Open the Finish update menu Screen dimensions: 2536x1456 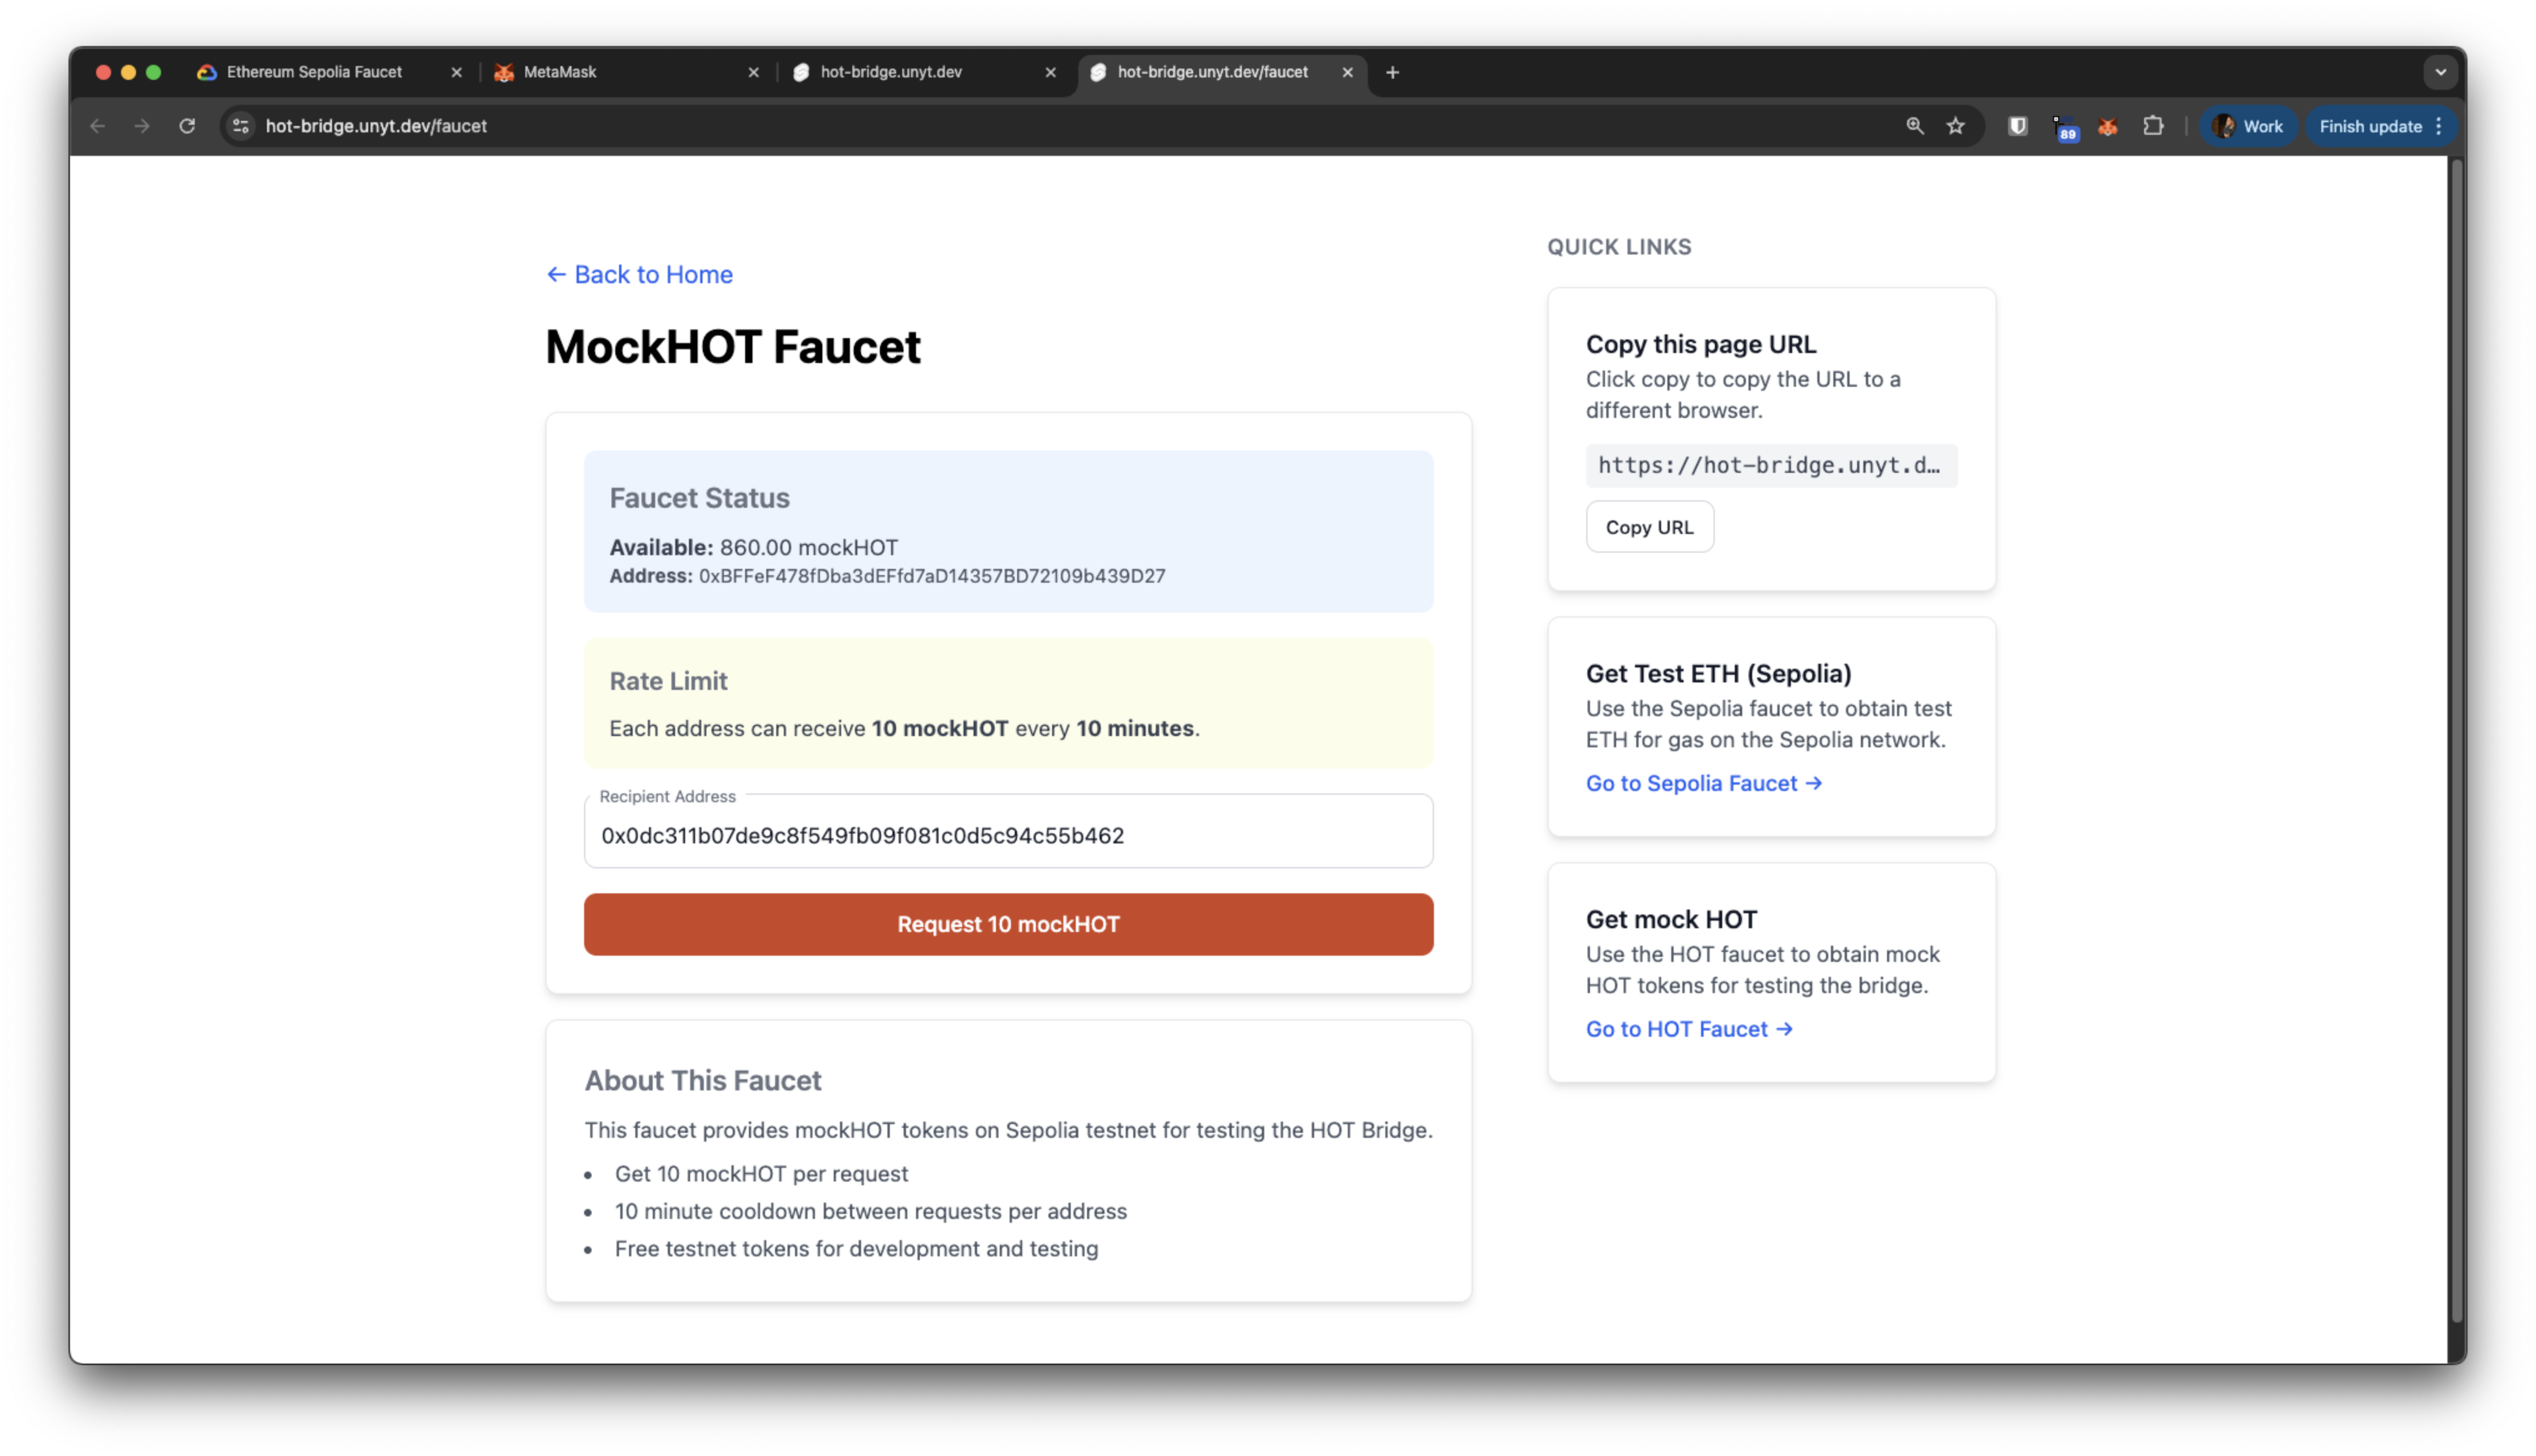click(2380, 126)
